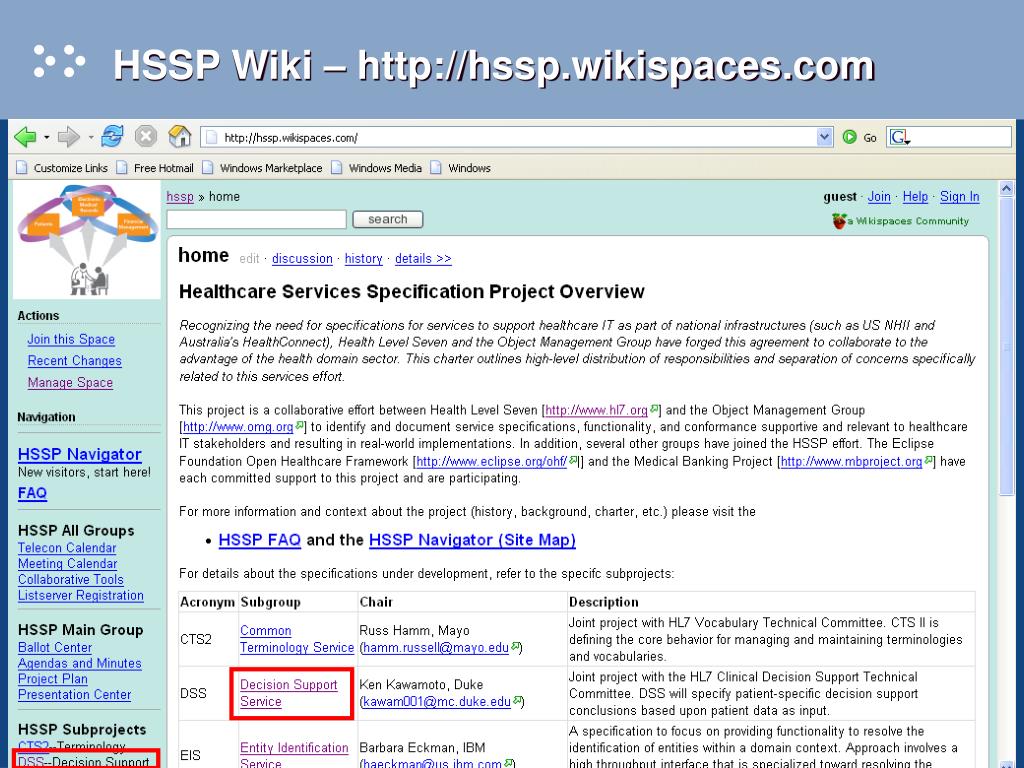Open the Telecon Calendar link
The image size is (1024, 768).
coord(67,548)
